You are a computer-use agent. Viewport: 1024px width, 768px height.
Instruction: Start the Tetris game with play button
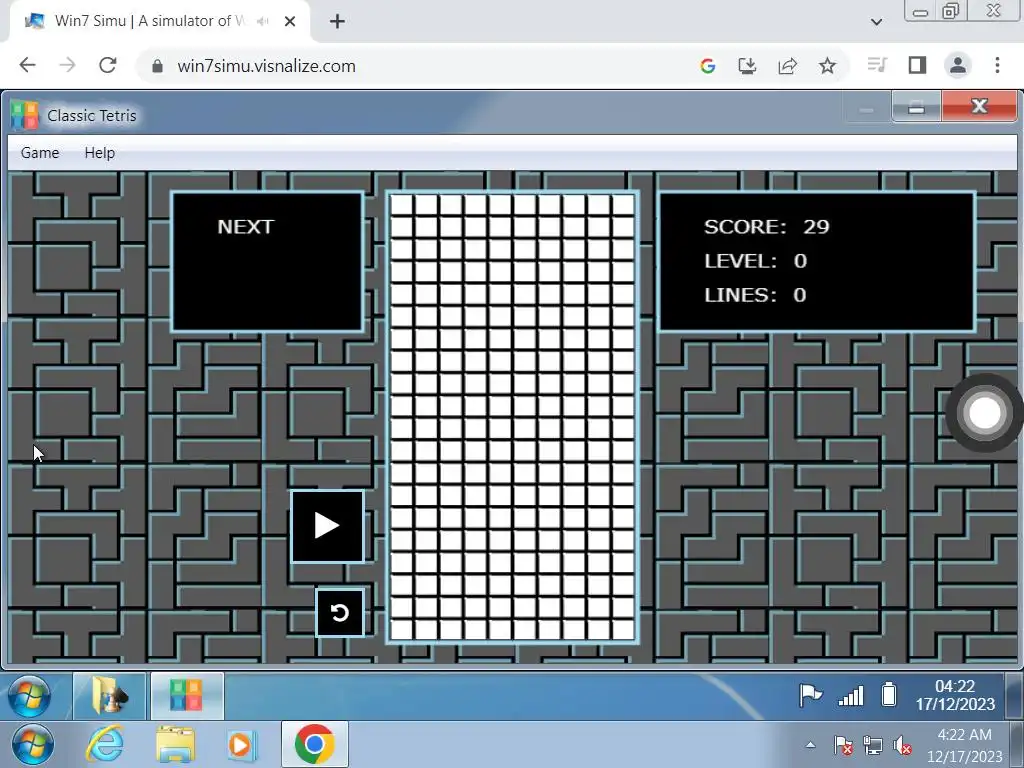(x=327, y=526)
